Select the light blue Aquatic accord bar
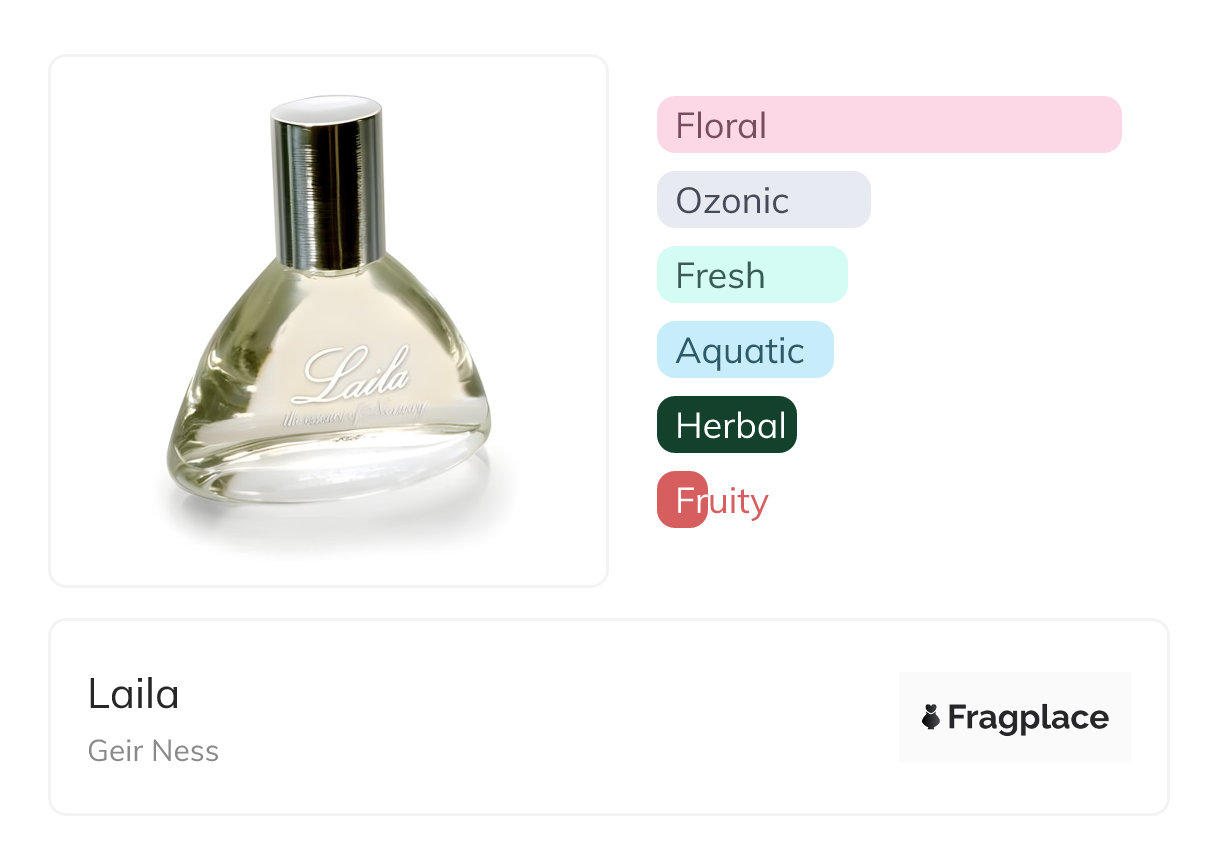Viewport: 1218px width, 864px height. [744, 350]
